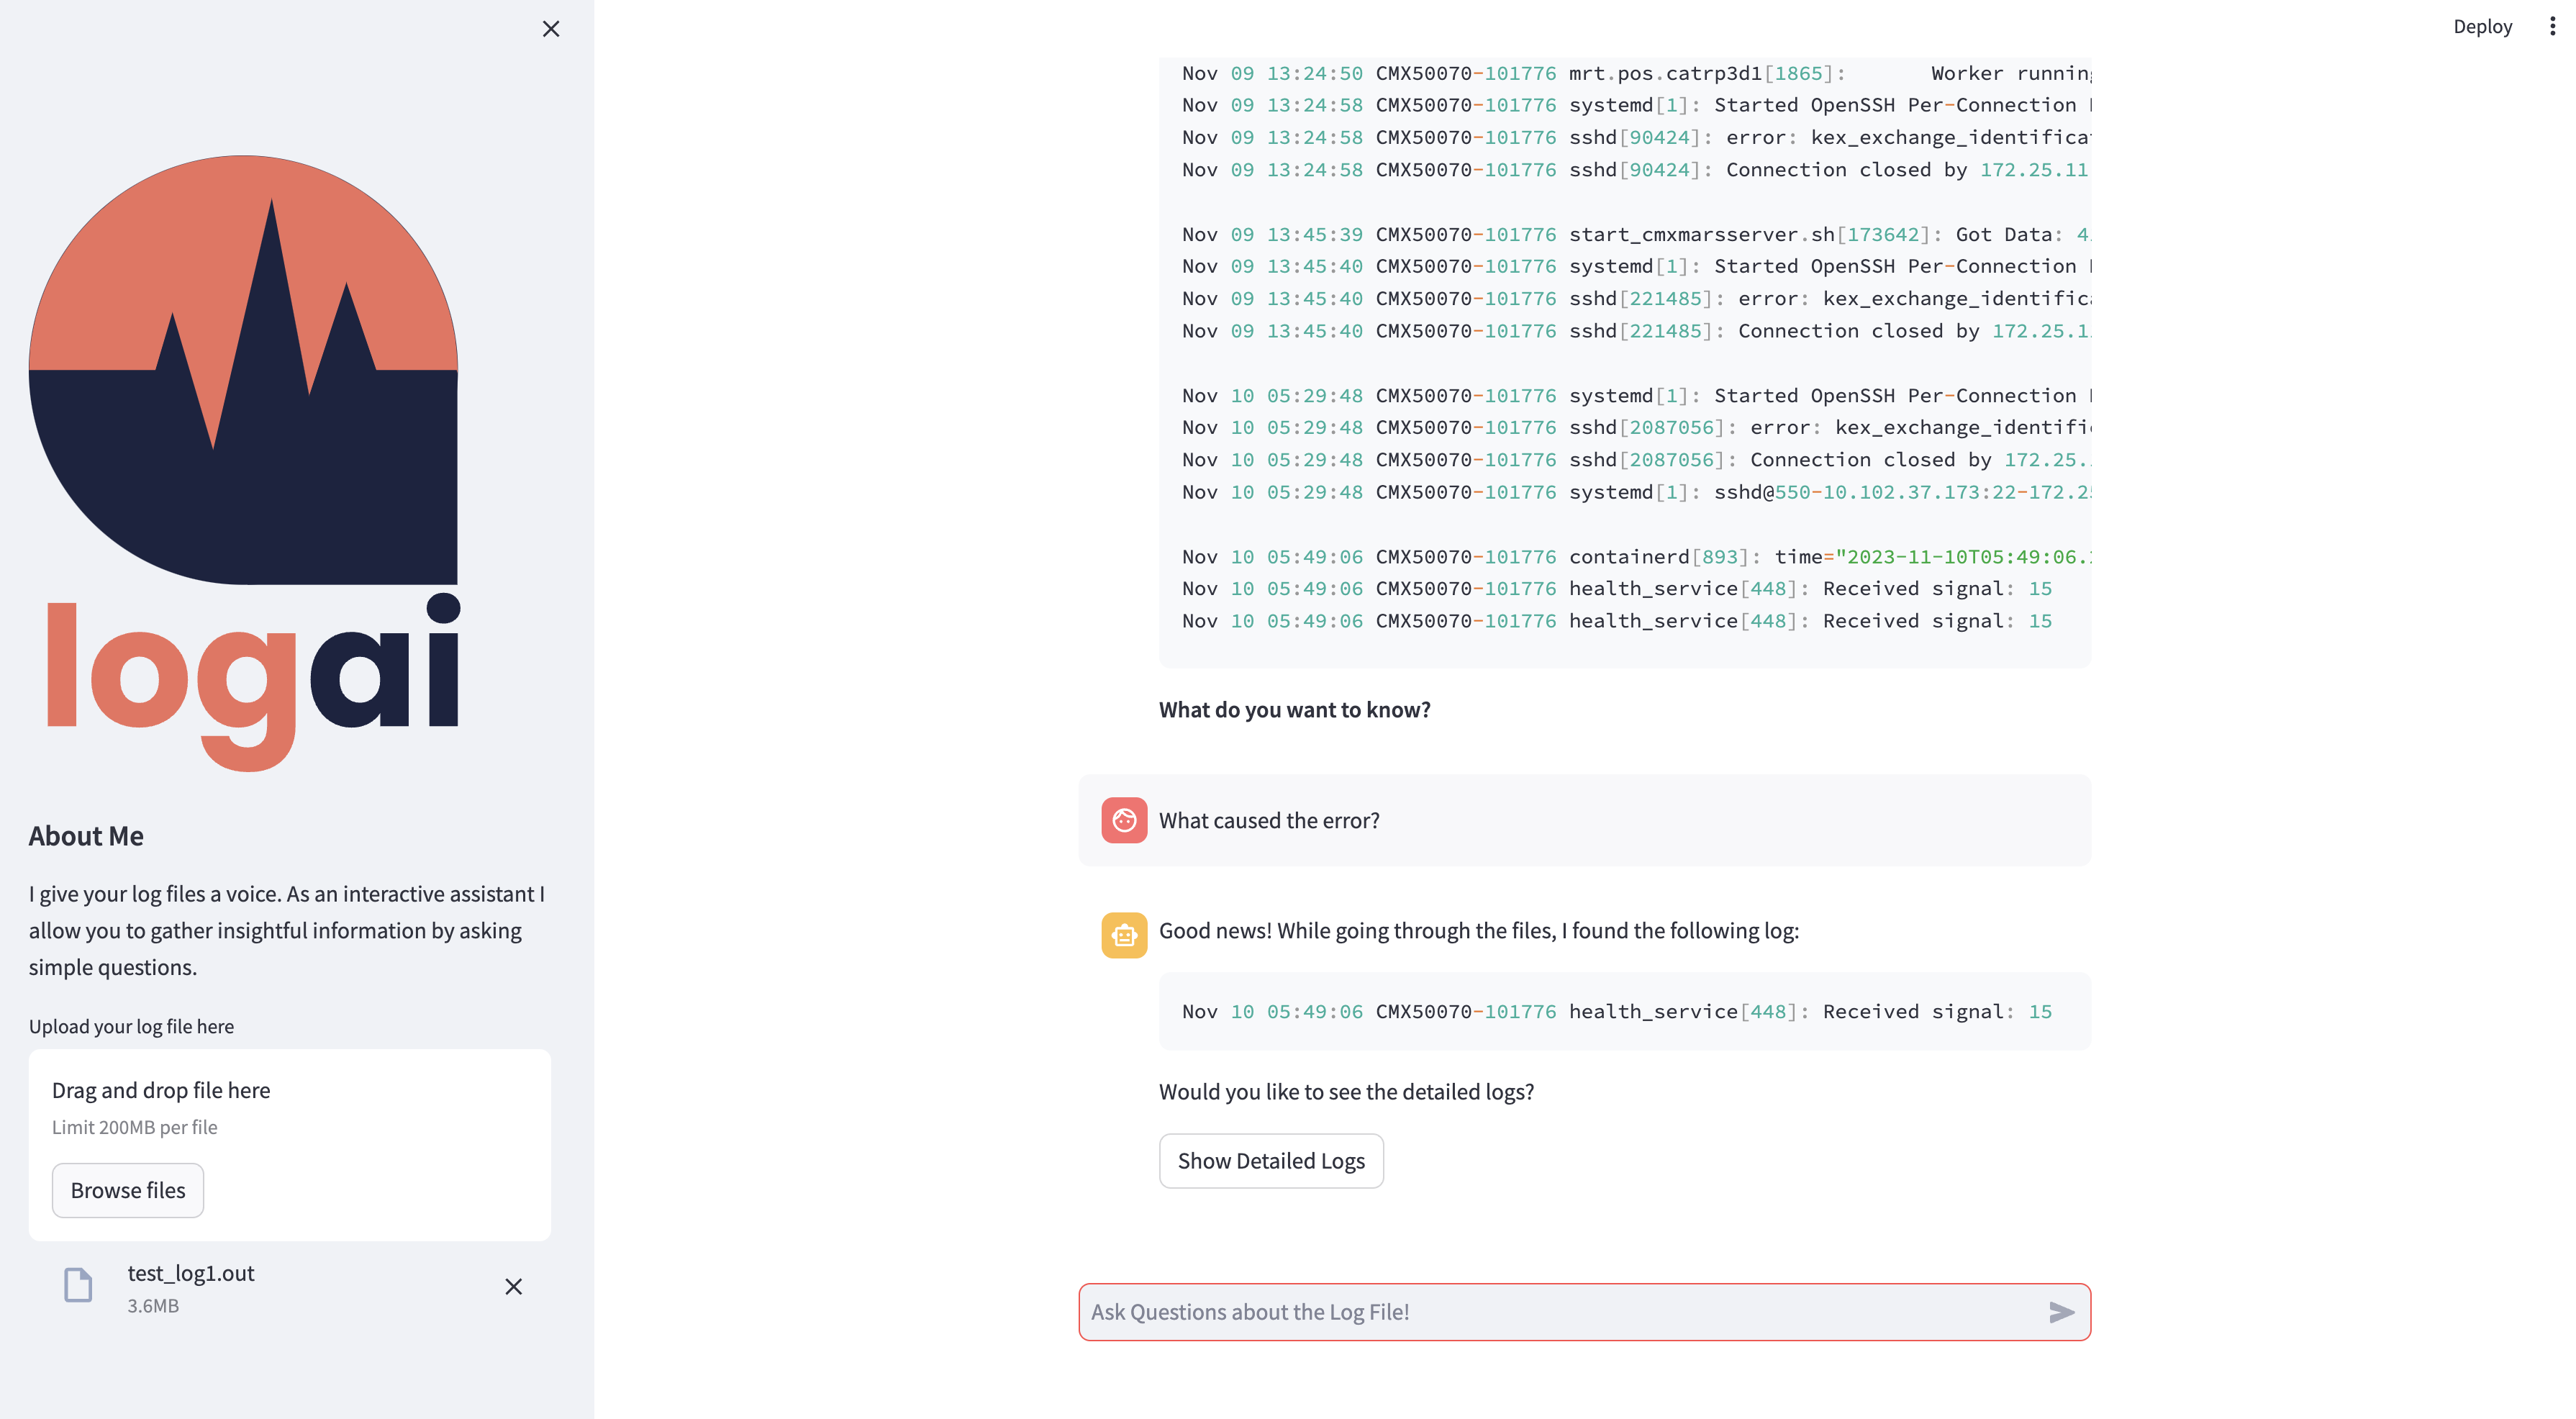Image resolution: width=2576 pixels, height=1419 pixels.
Task: Collapse the sidebar with the X icon
Action: [x=551, y=29]
